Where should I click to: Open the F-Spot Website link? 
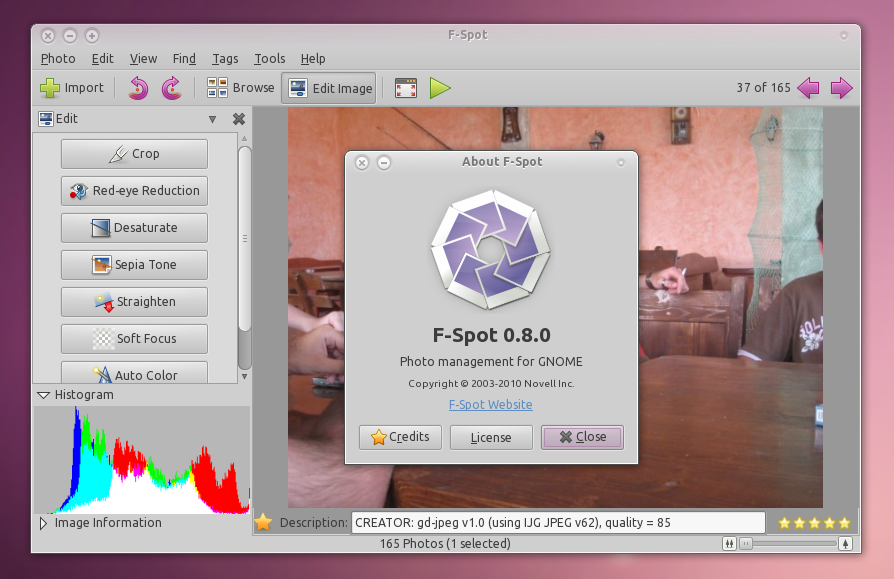pyautogui.click(x=490, y=405)
